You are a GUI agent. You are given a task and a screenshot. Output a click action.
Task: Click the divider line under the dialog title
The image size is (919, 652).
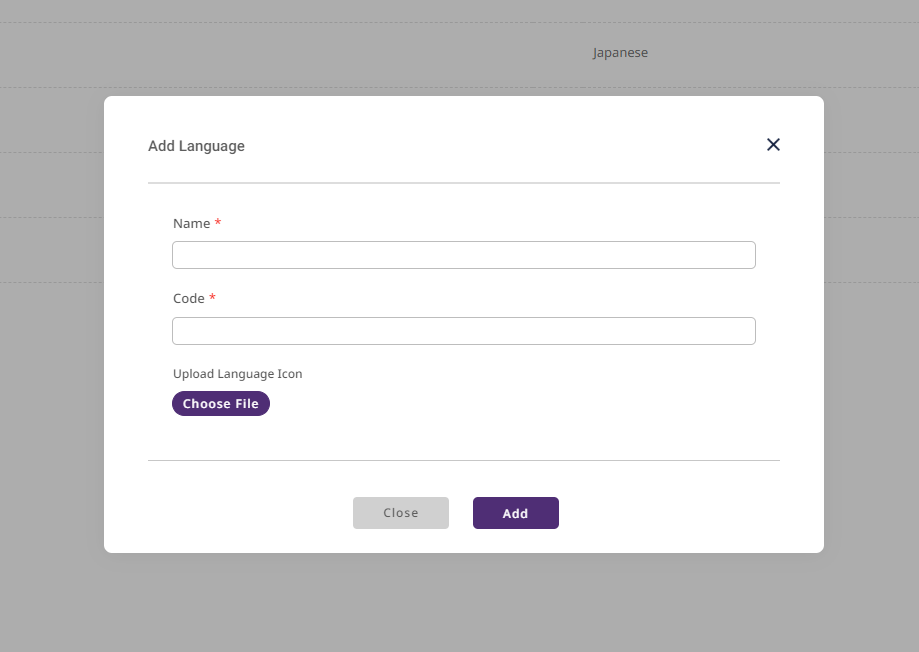click(x=463, y=183)
